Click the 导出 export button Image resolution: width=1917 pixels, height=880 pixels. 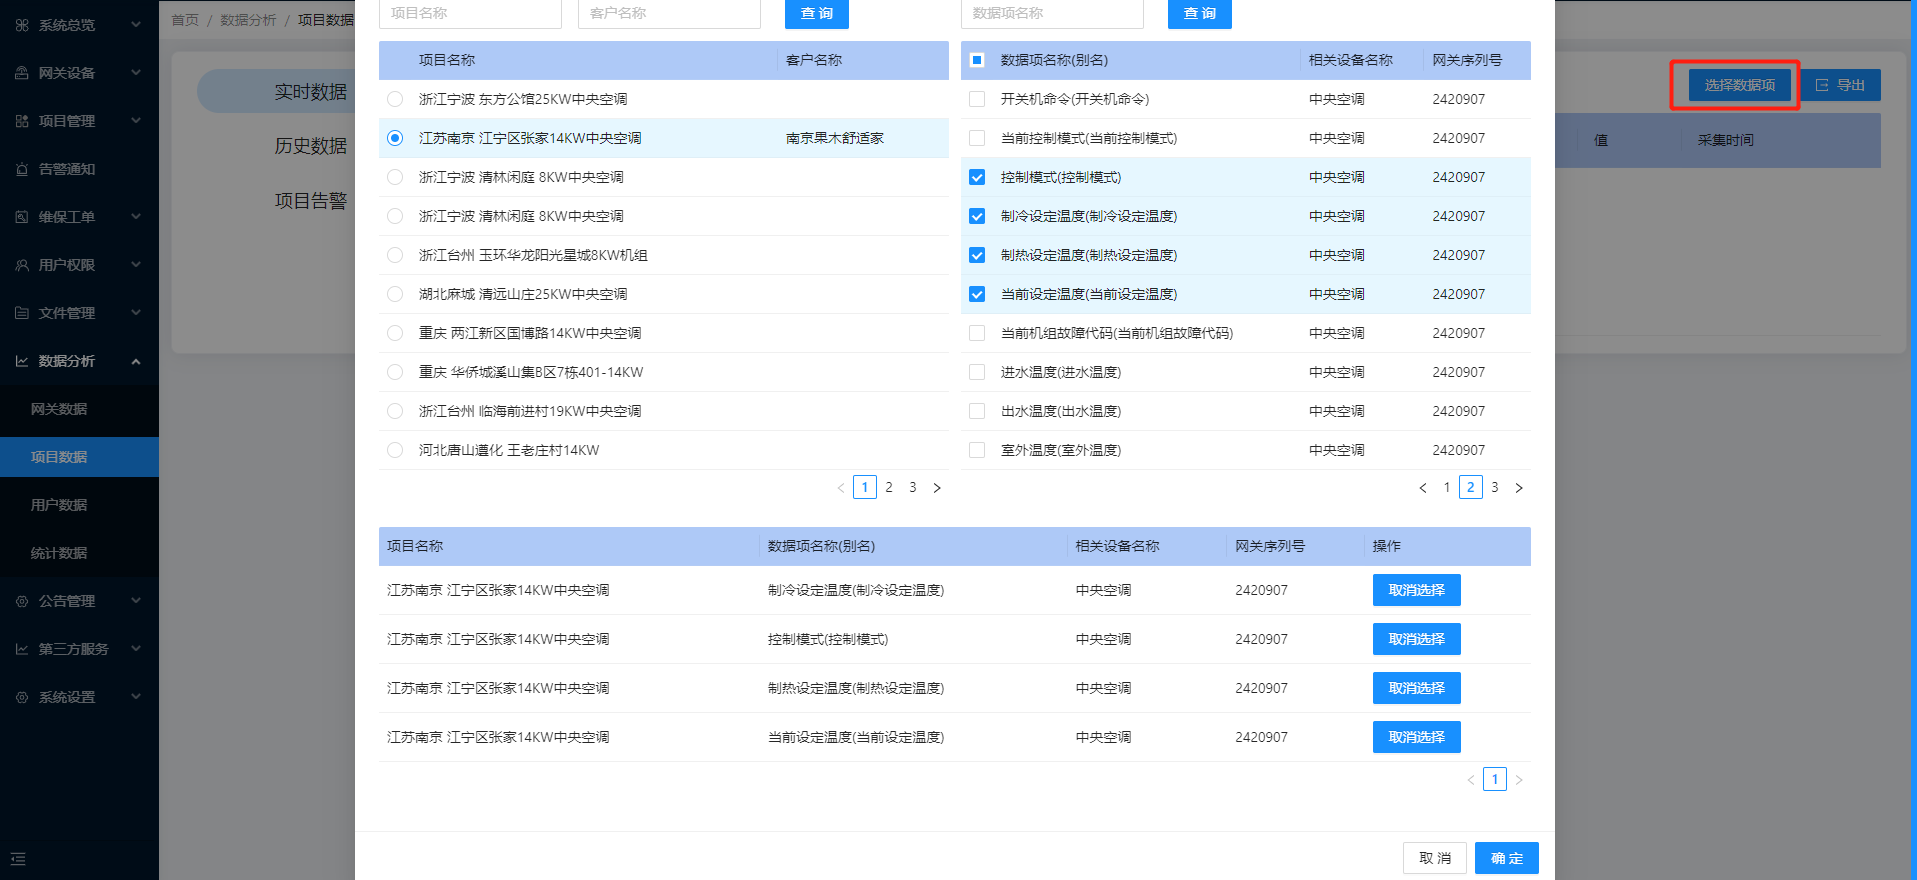tap(1841, 85)
